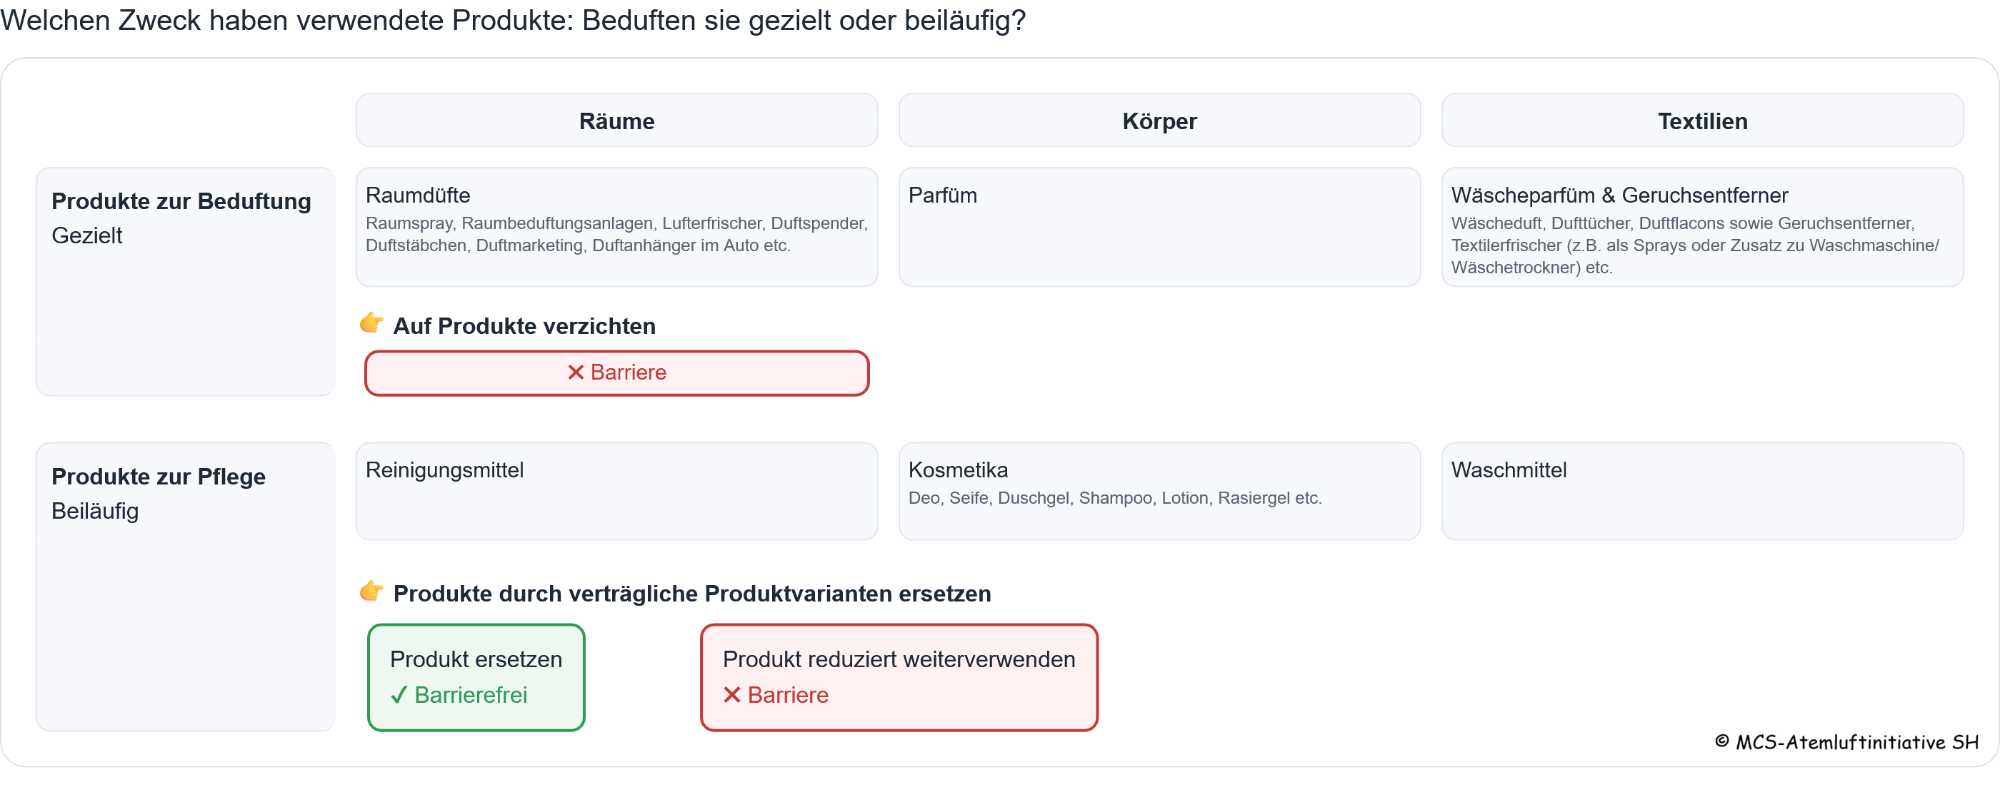Click the Reinigungsmittel card
2000x792 pixels.
[x=616, y=491]
